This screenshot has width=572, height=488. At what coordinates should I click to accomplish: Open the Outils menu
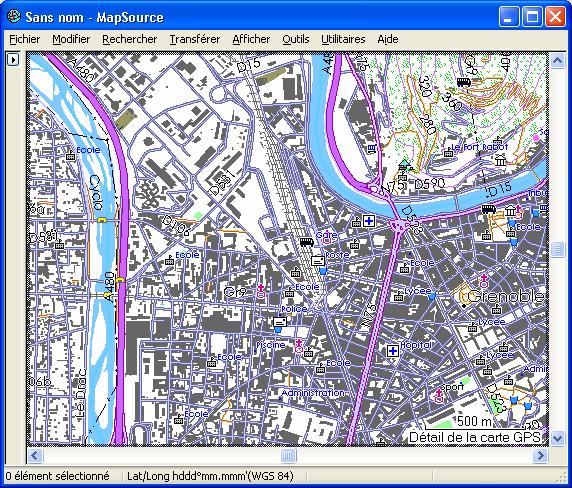click(296, 39)
